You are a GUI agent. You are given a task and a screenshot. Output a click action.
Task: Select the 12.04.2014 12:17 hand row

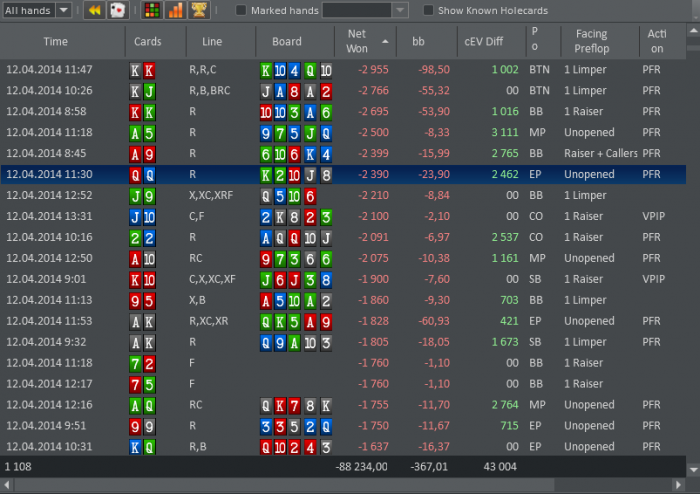tap(343, 384)
